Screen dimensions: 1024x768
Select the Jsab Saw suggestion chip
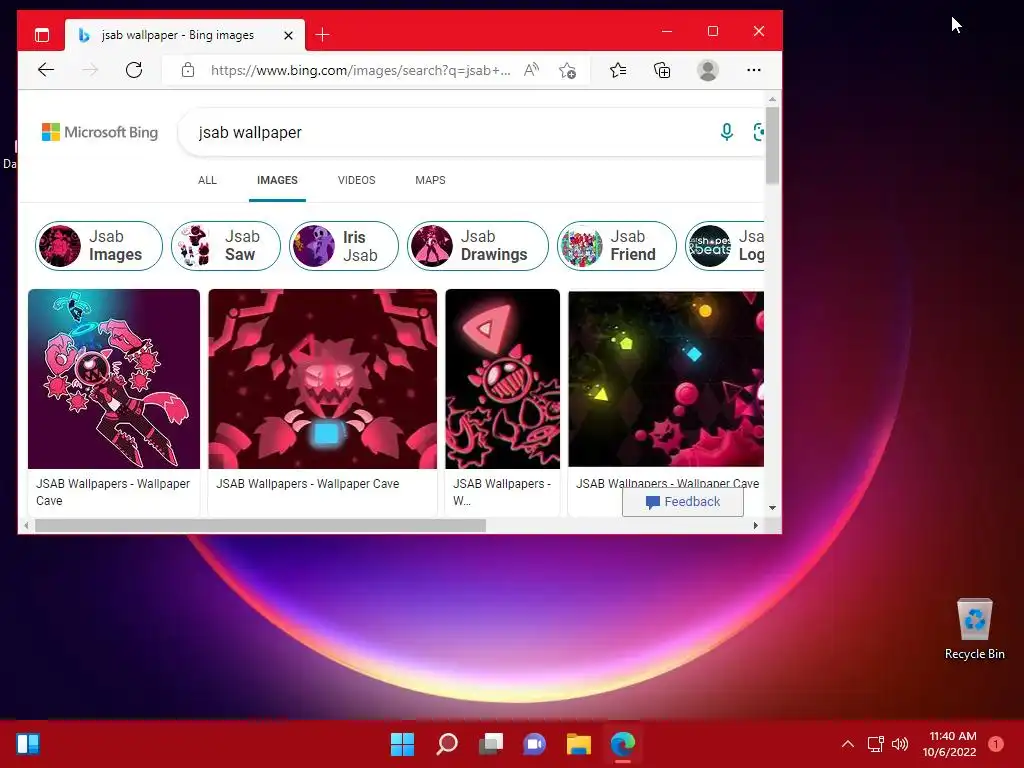226,246
